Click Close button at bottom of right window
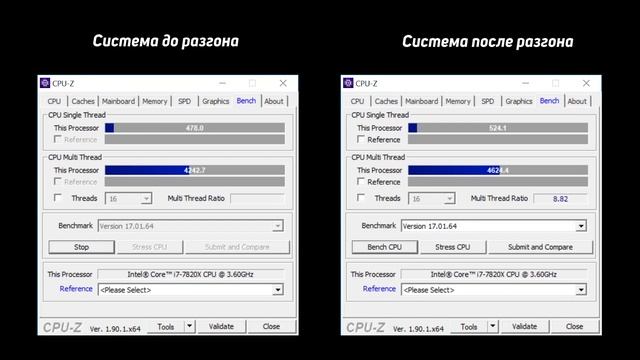The height and width of the screenshot is (360, 640). coord(575,327)
